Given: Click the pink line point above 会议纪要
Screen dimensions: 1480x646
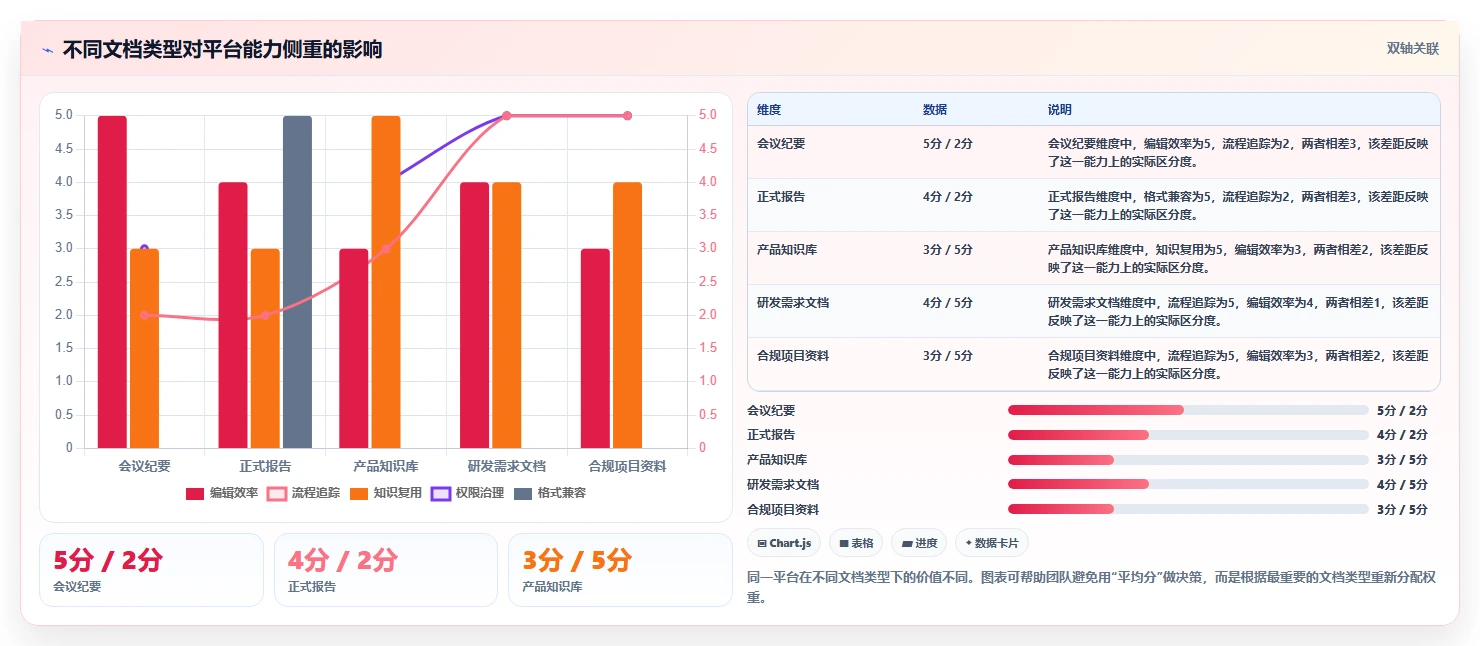Looking at the screenshot, I should [x=144, y=315].
